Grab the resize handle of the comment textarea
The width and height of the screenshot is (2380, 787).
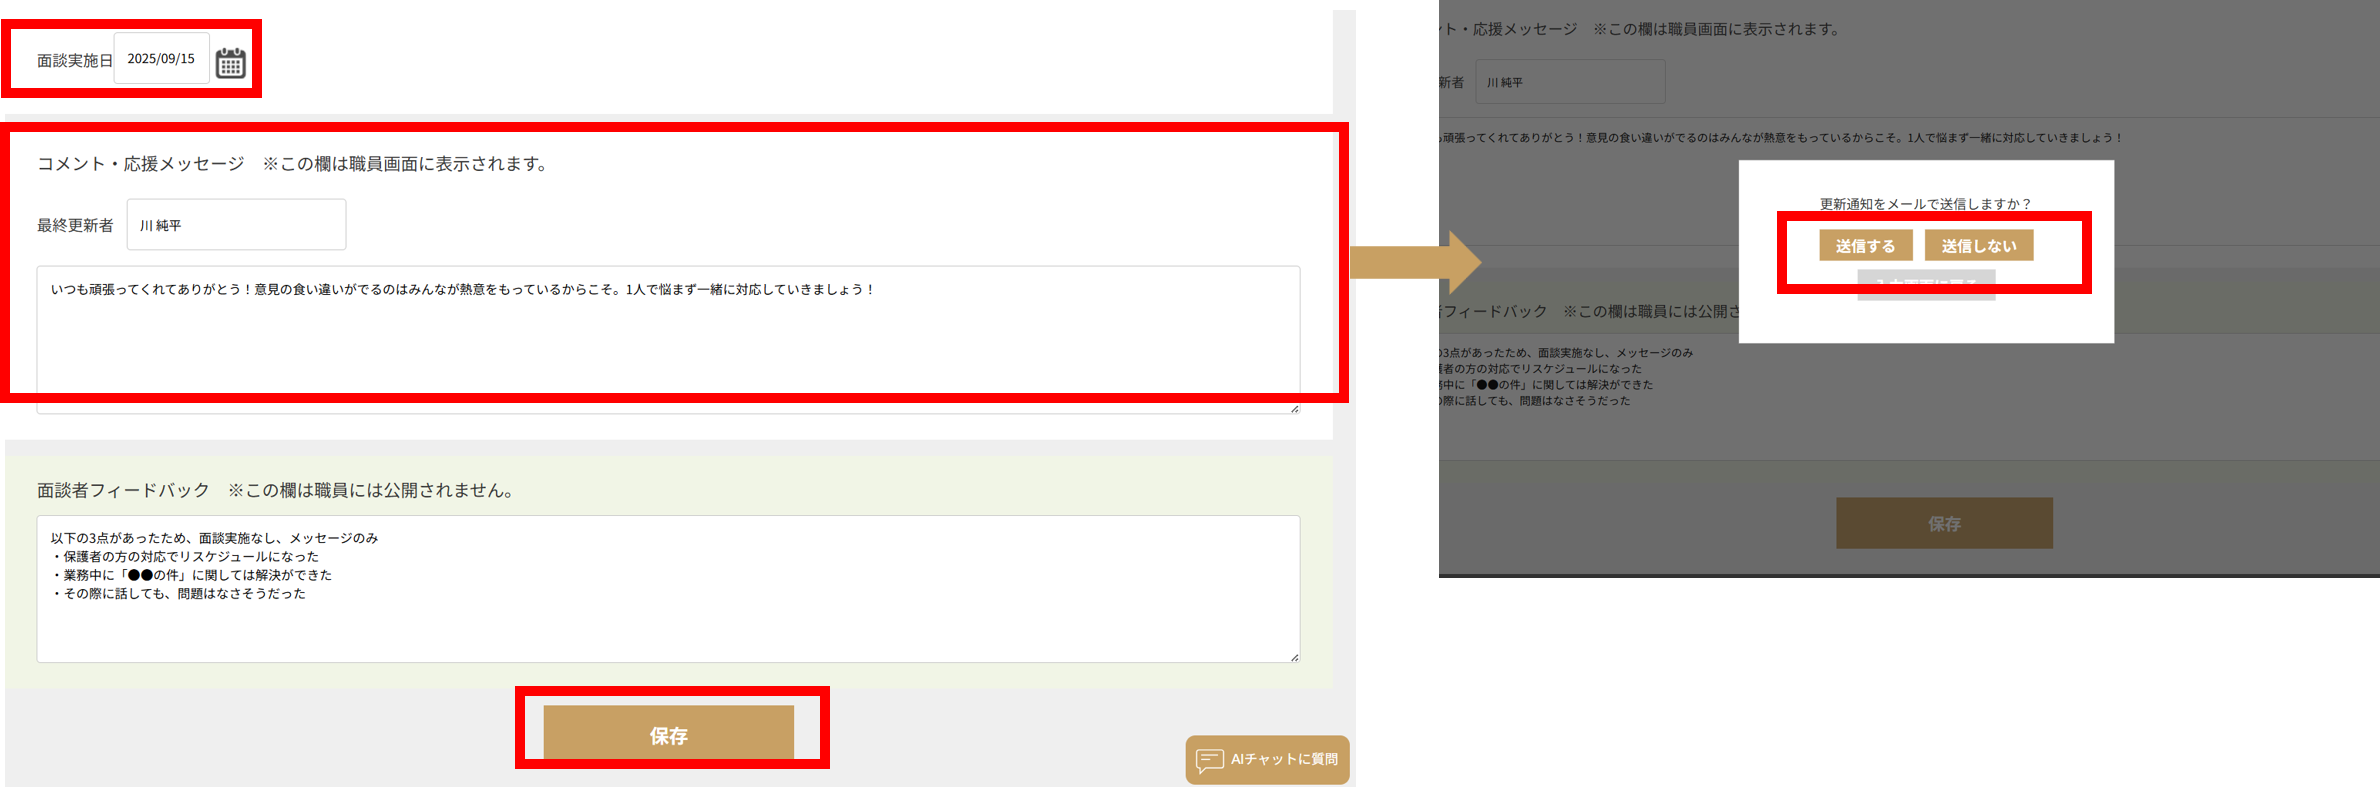(x=1294, y=408)
